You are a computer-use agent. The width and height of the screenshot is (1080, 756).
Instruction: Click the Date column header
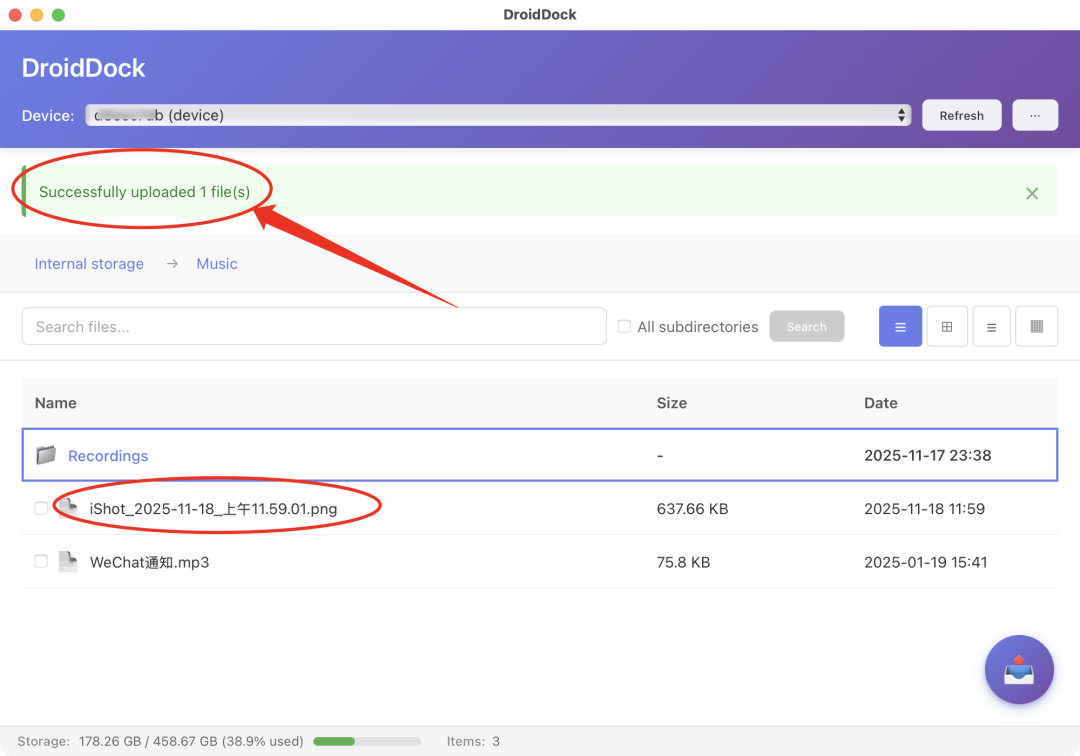coord(880,403)
